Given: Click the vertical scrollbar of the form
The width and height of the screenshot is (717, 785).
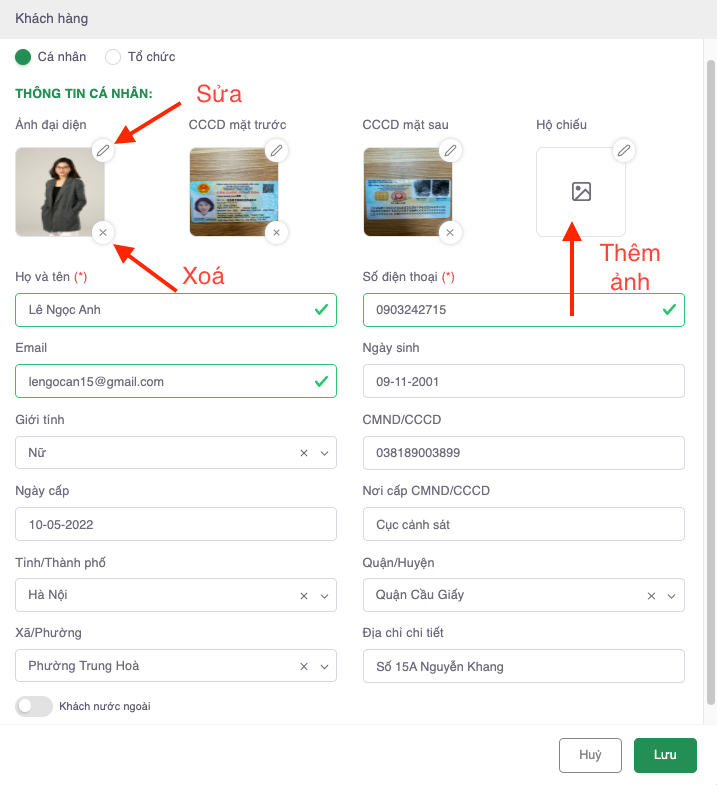Looking at the screenshot, I should point(710,380).
